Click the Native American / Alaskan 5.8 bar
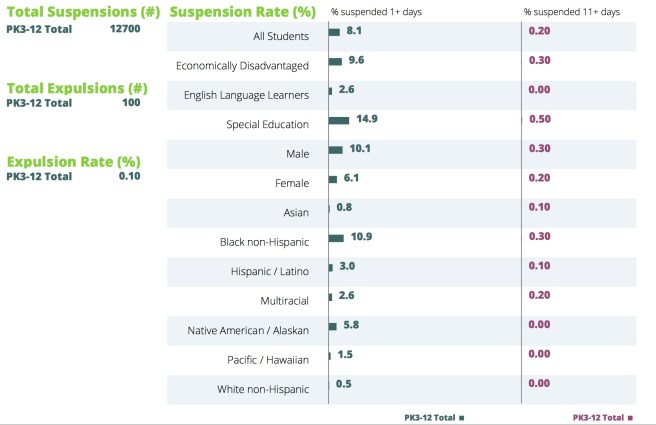Image resolution: width=656 pixels, height=425 pixels. (x=332, y=327)
